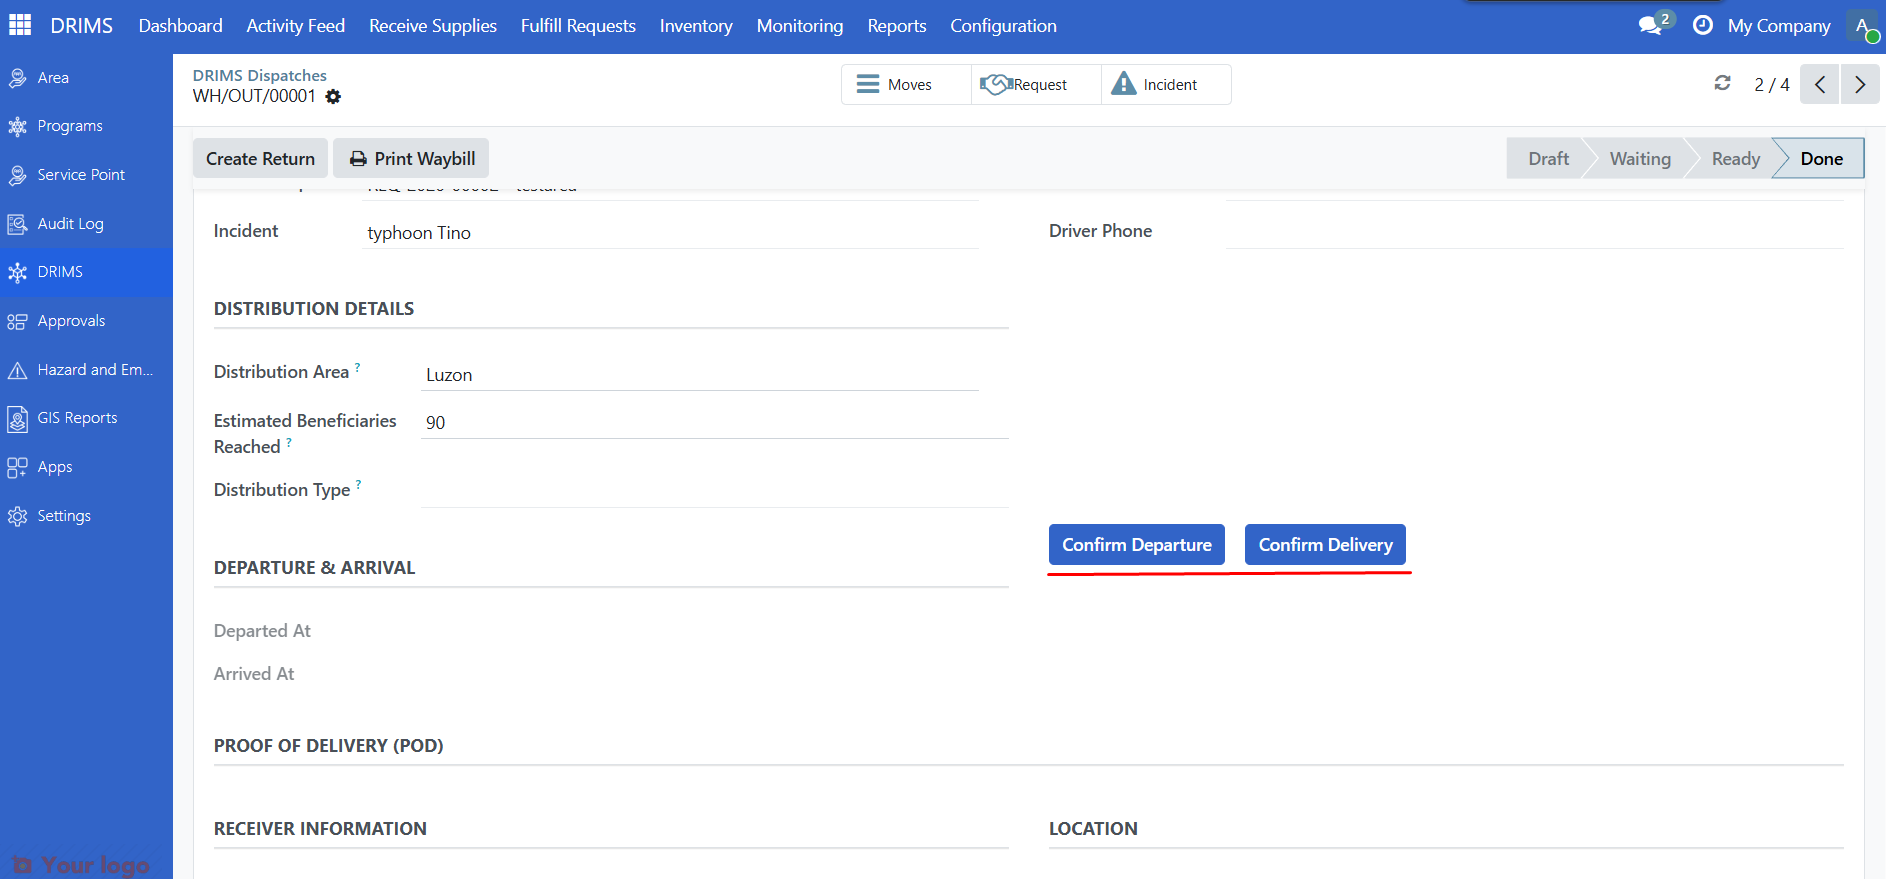Go to next record arrow
Screen dimensions: 1886x879
pyautogui.click(x=1860, y=84)
